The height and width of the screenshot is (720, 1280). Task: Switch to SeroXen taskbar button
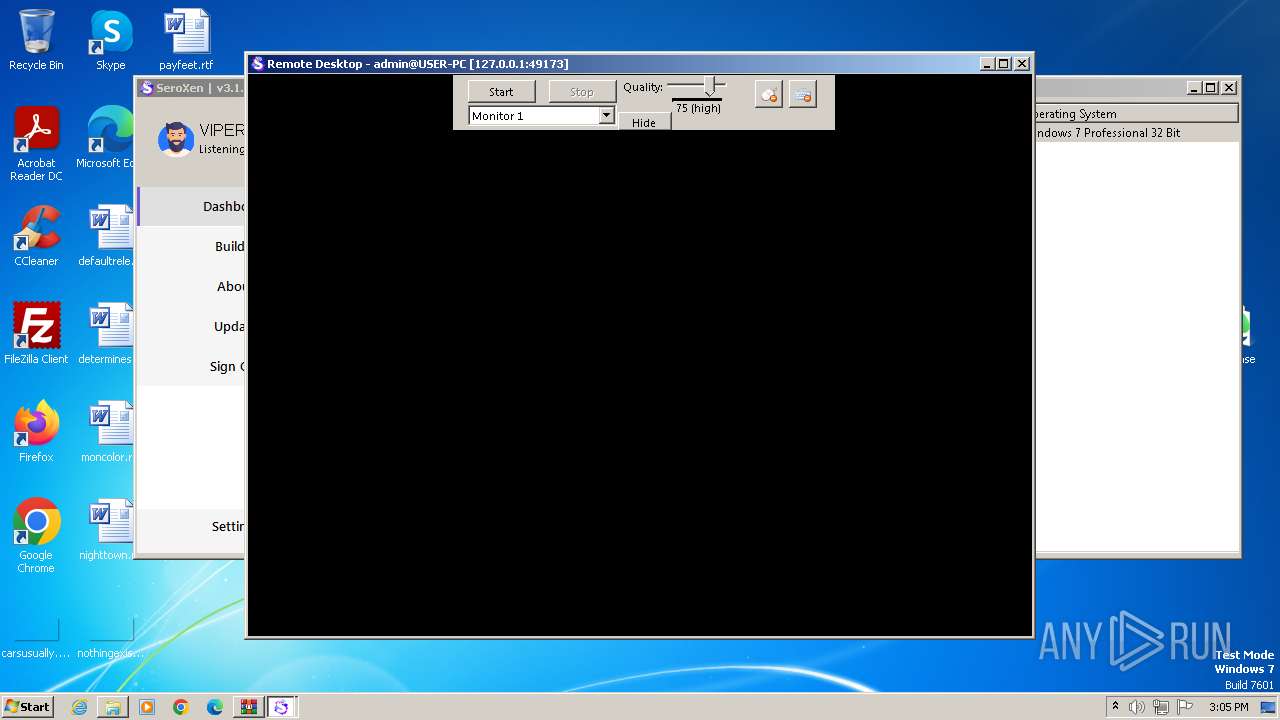(x=281, y=707)
